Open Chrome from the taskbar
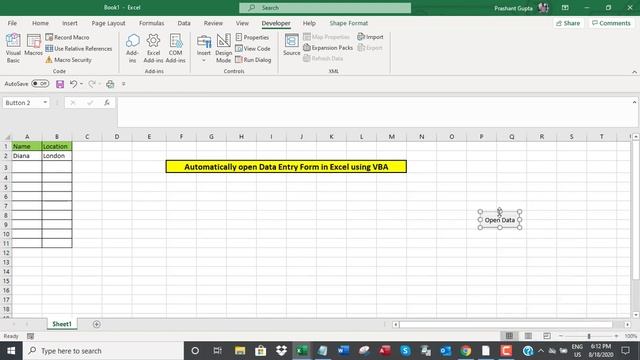 [x=466, y=351]
